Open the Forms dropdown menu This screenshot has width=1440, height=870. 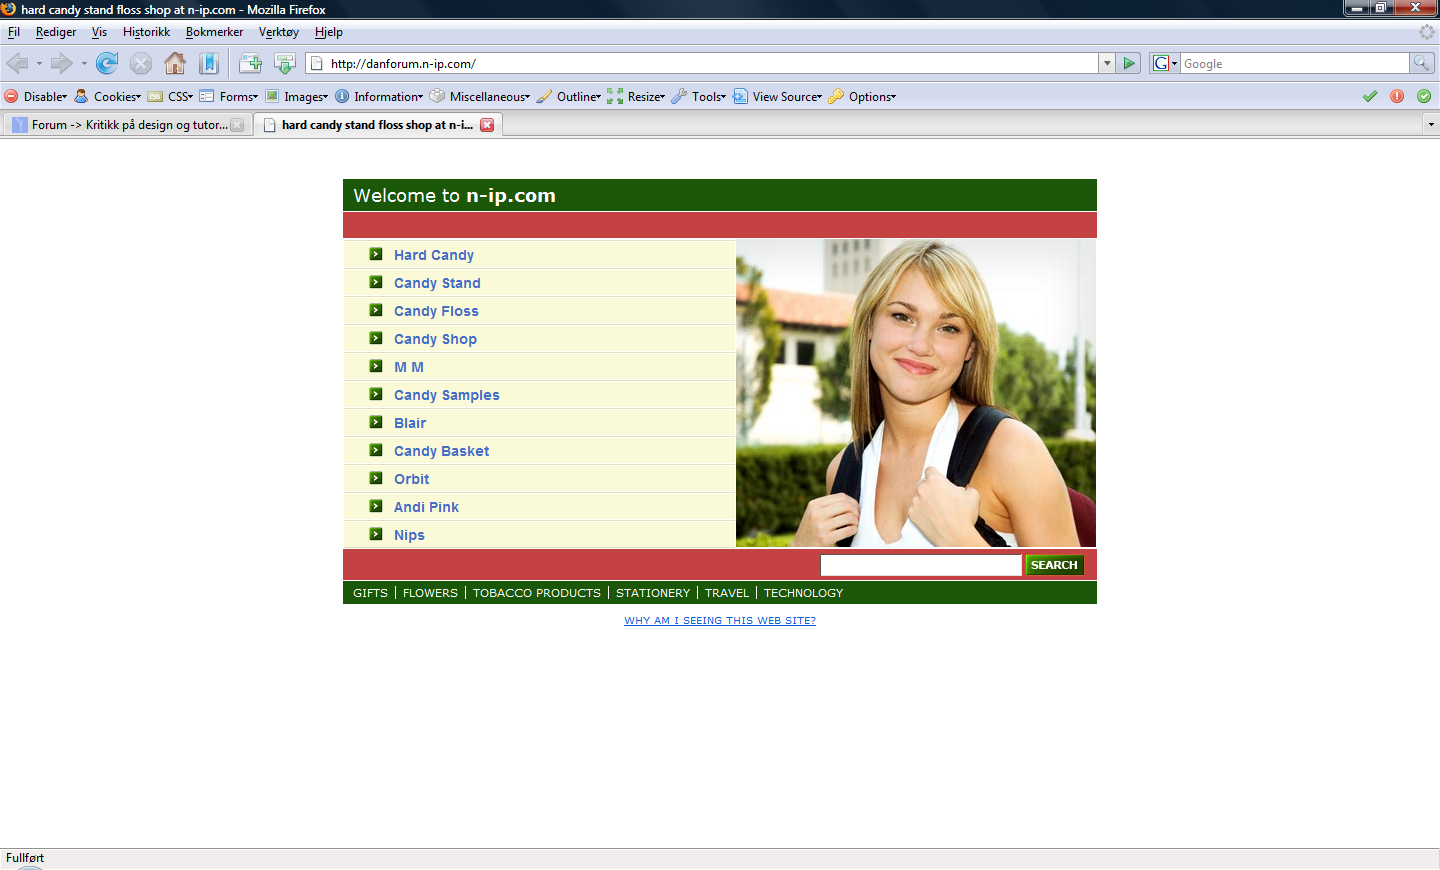[x=229, y=97]
